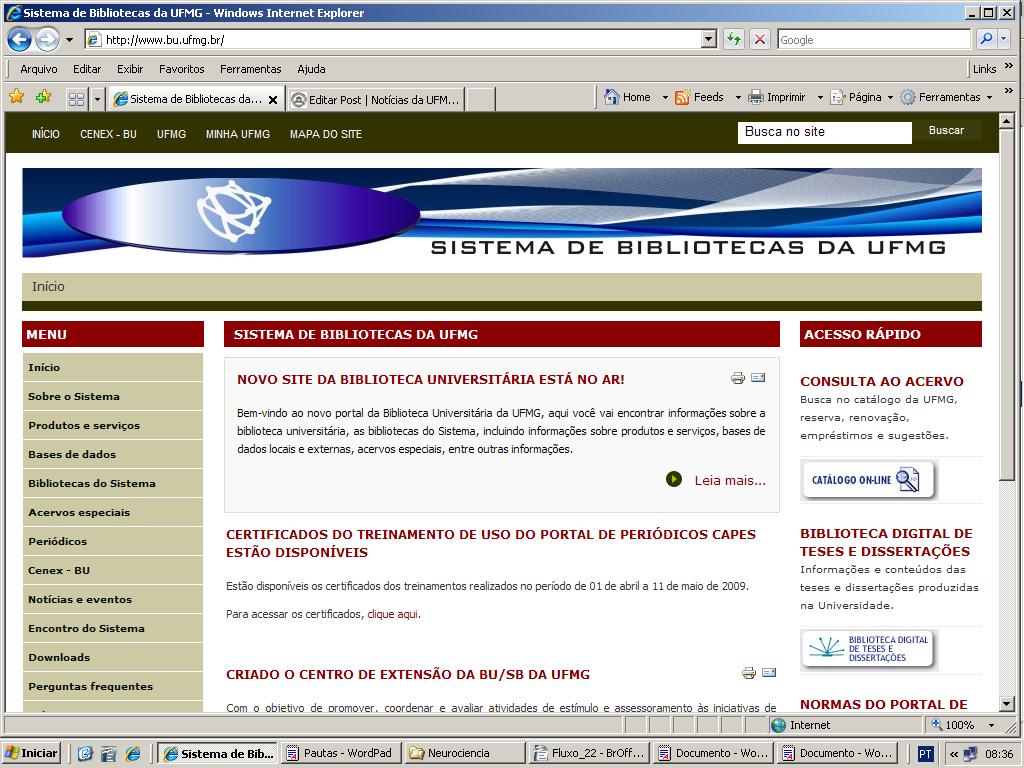This screenshot has width=1024, height=768.
Task: Switch to 'Pautas - WordPad' taskbar window
Action: tap(340, 754)
